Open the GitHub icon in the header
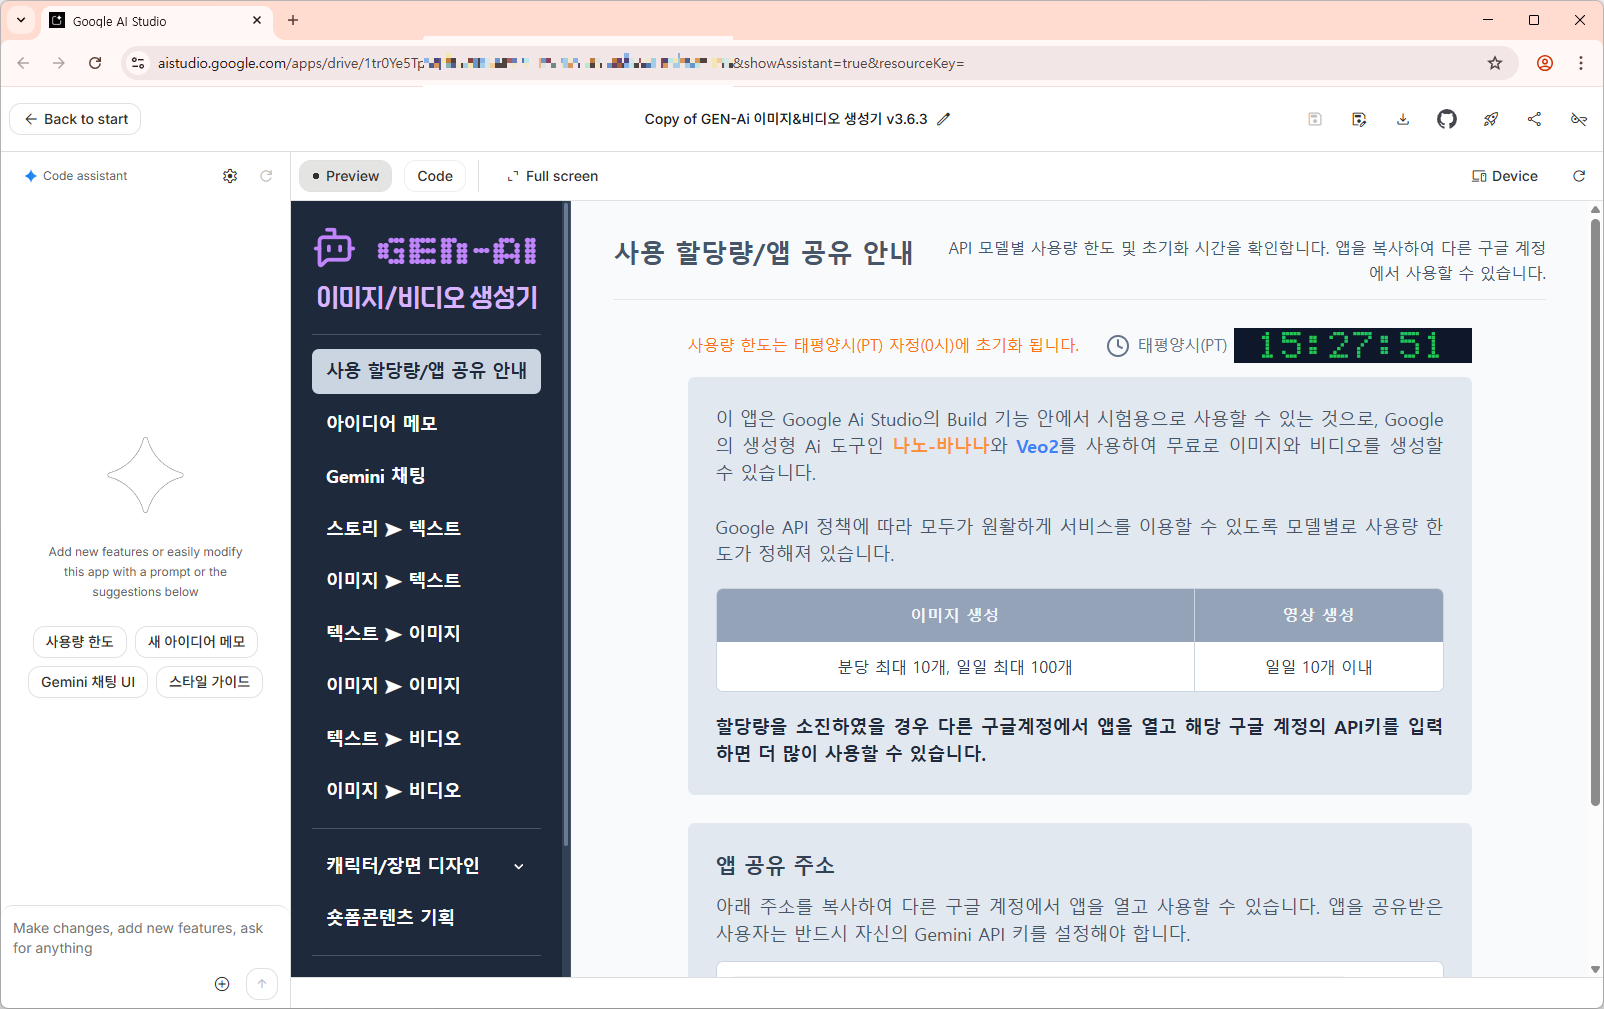The image size is (1604, 1009). coord(1447,119)
